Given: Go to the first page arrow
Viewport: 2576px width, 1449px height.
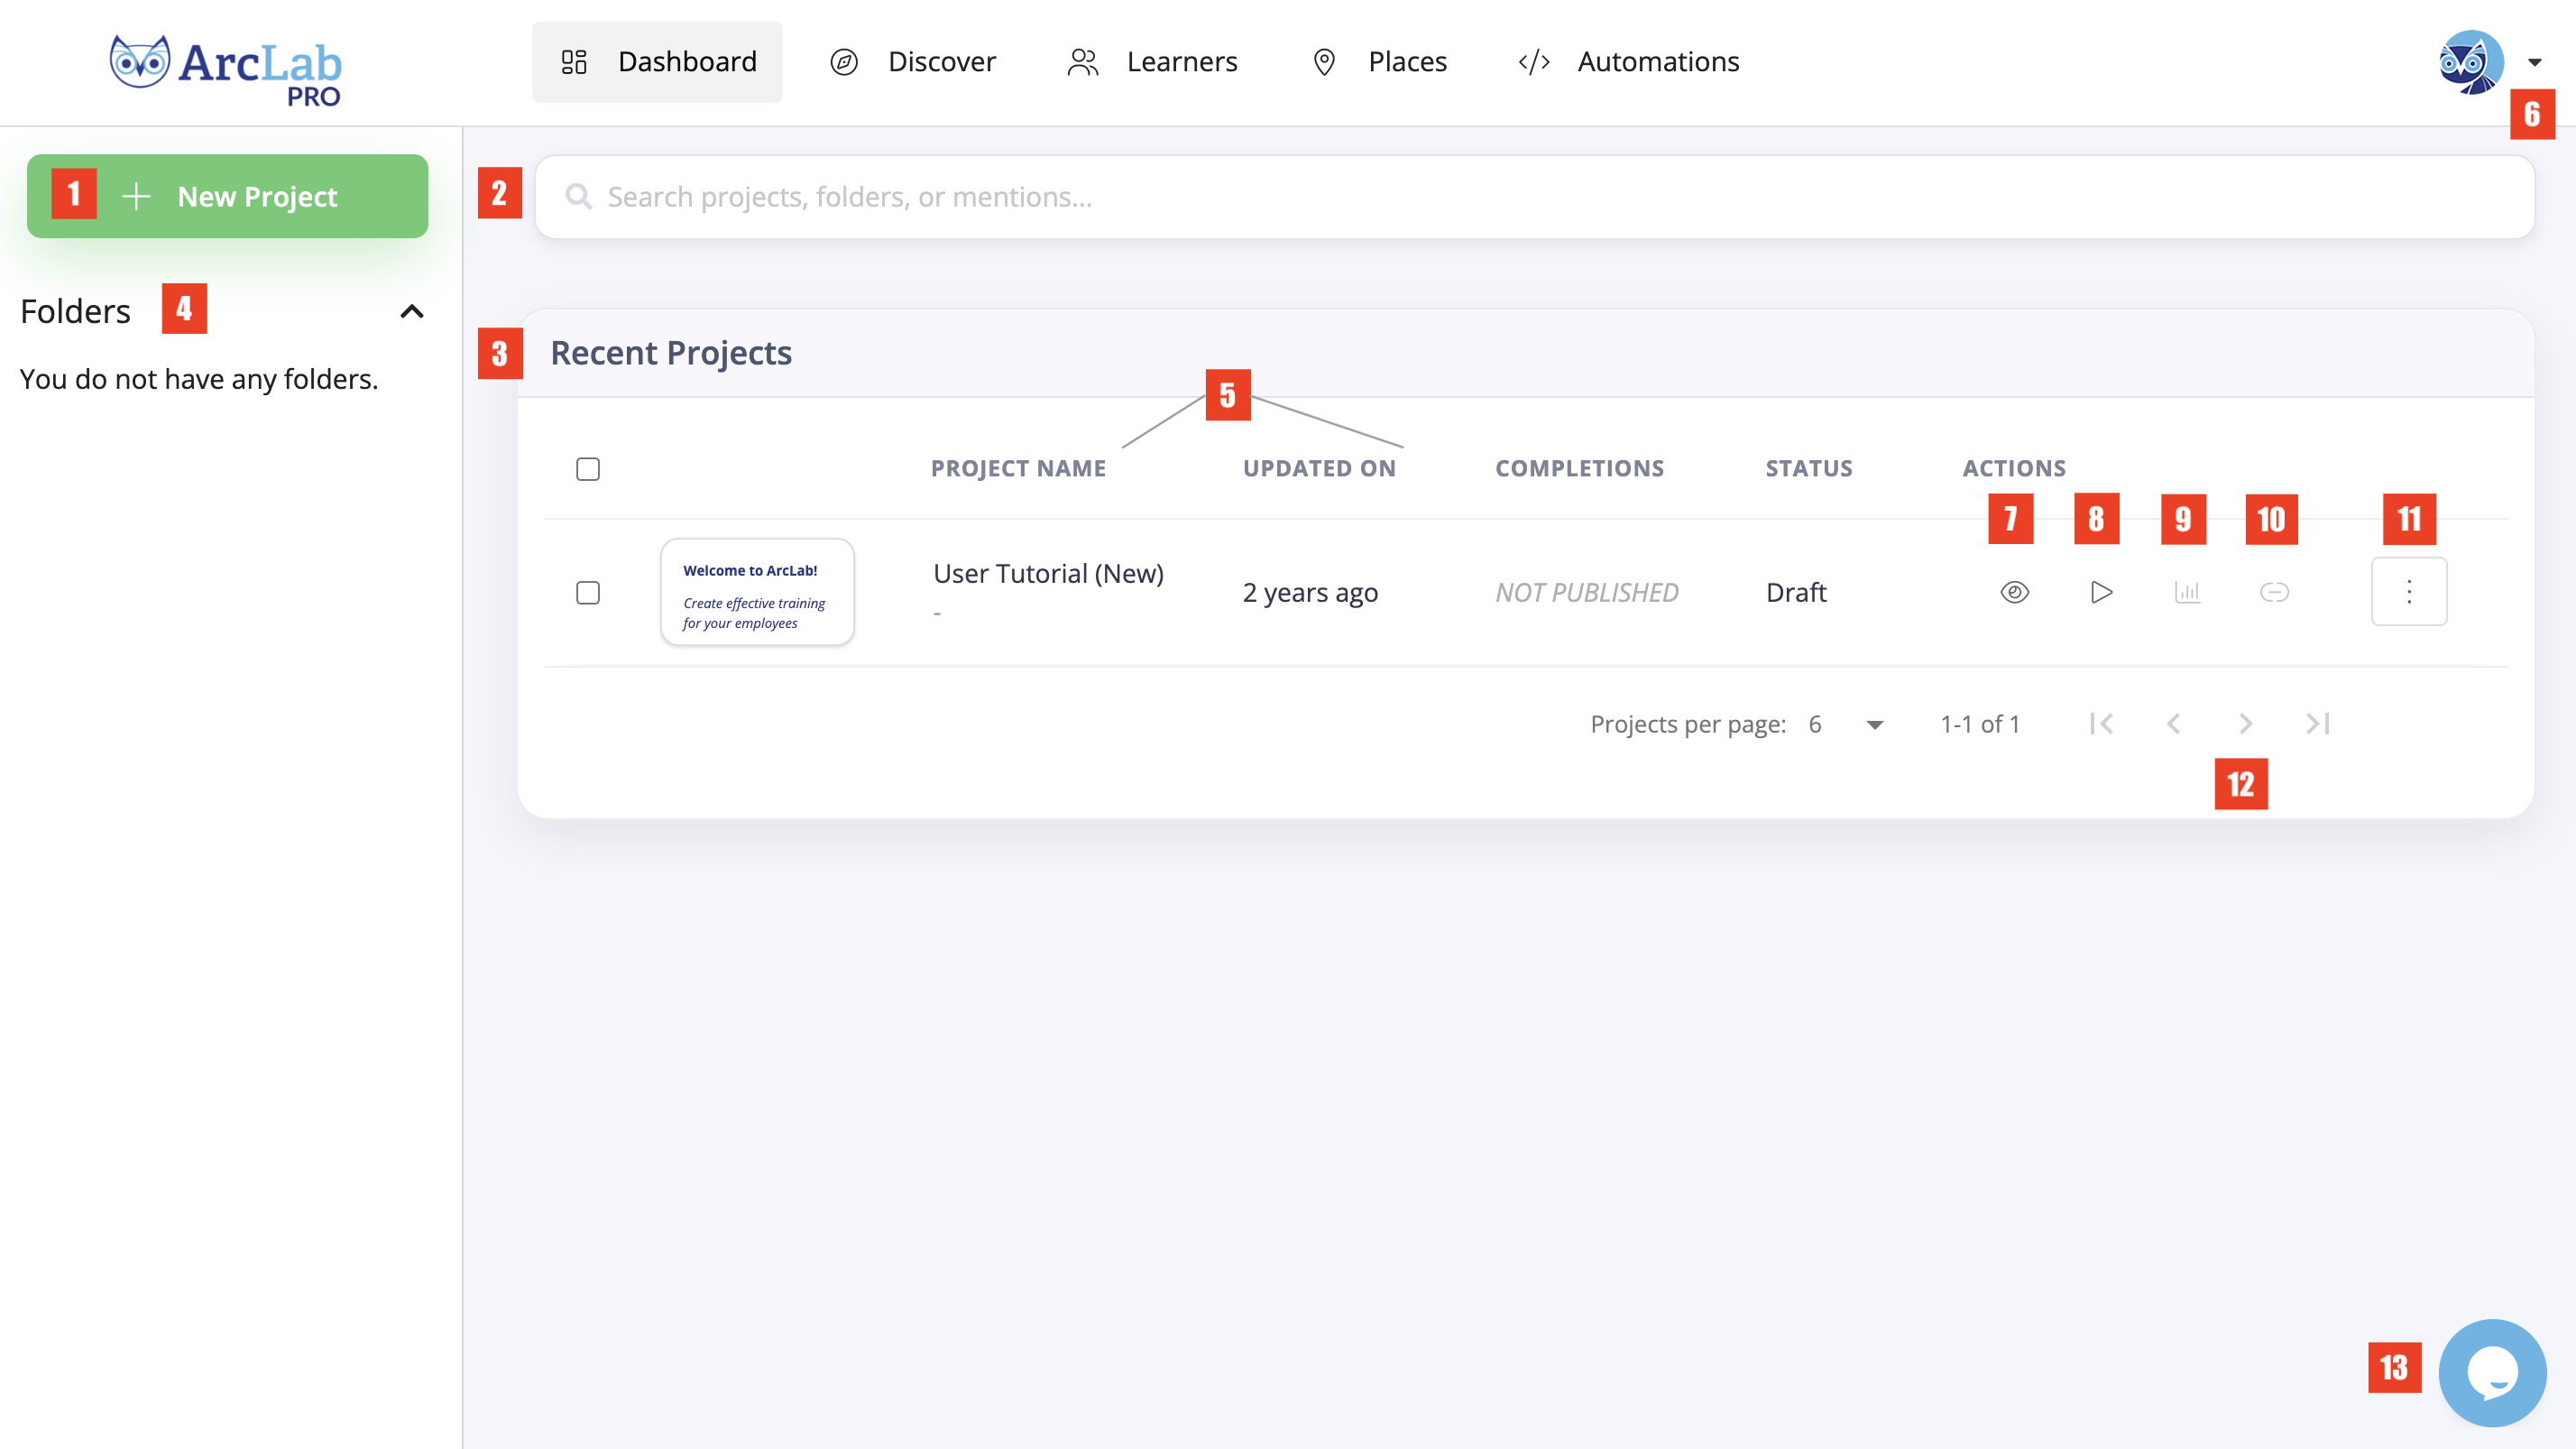Looking at the screenshot, I should (x=2101, y=723).
